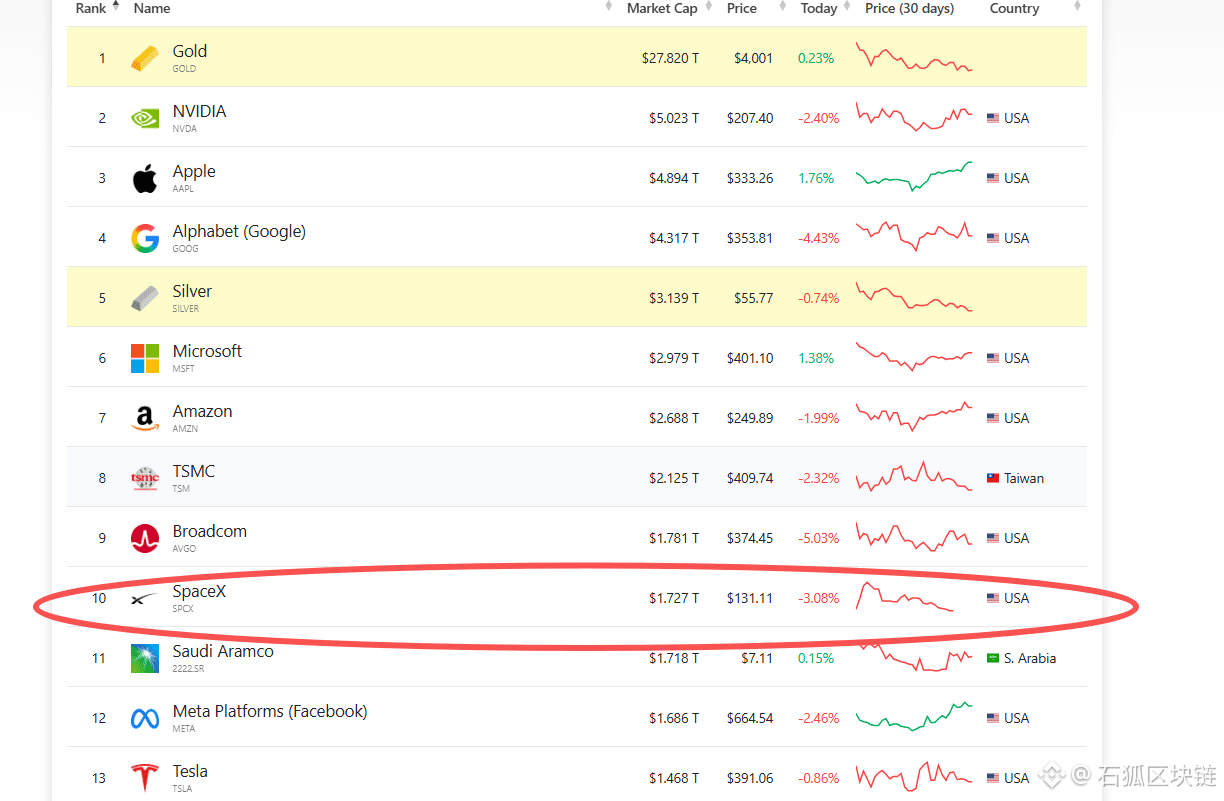Image resolution: width=1224 pixels, height=801 pixels.
Task: Click the $27.820 T market cap value
Action: 670,58
